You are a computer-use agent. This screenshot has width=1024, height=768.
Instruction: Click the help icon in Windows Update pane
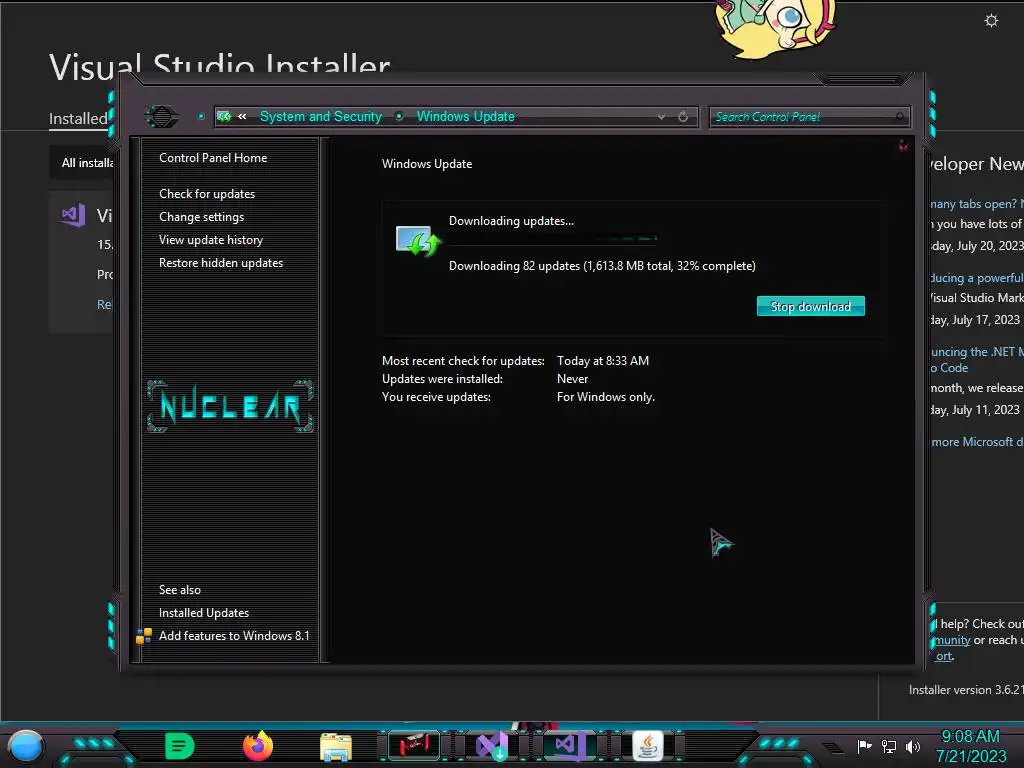click(x=903, y=146)
